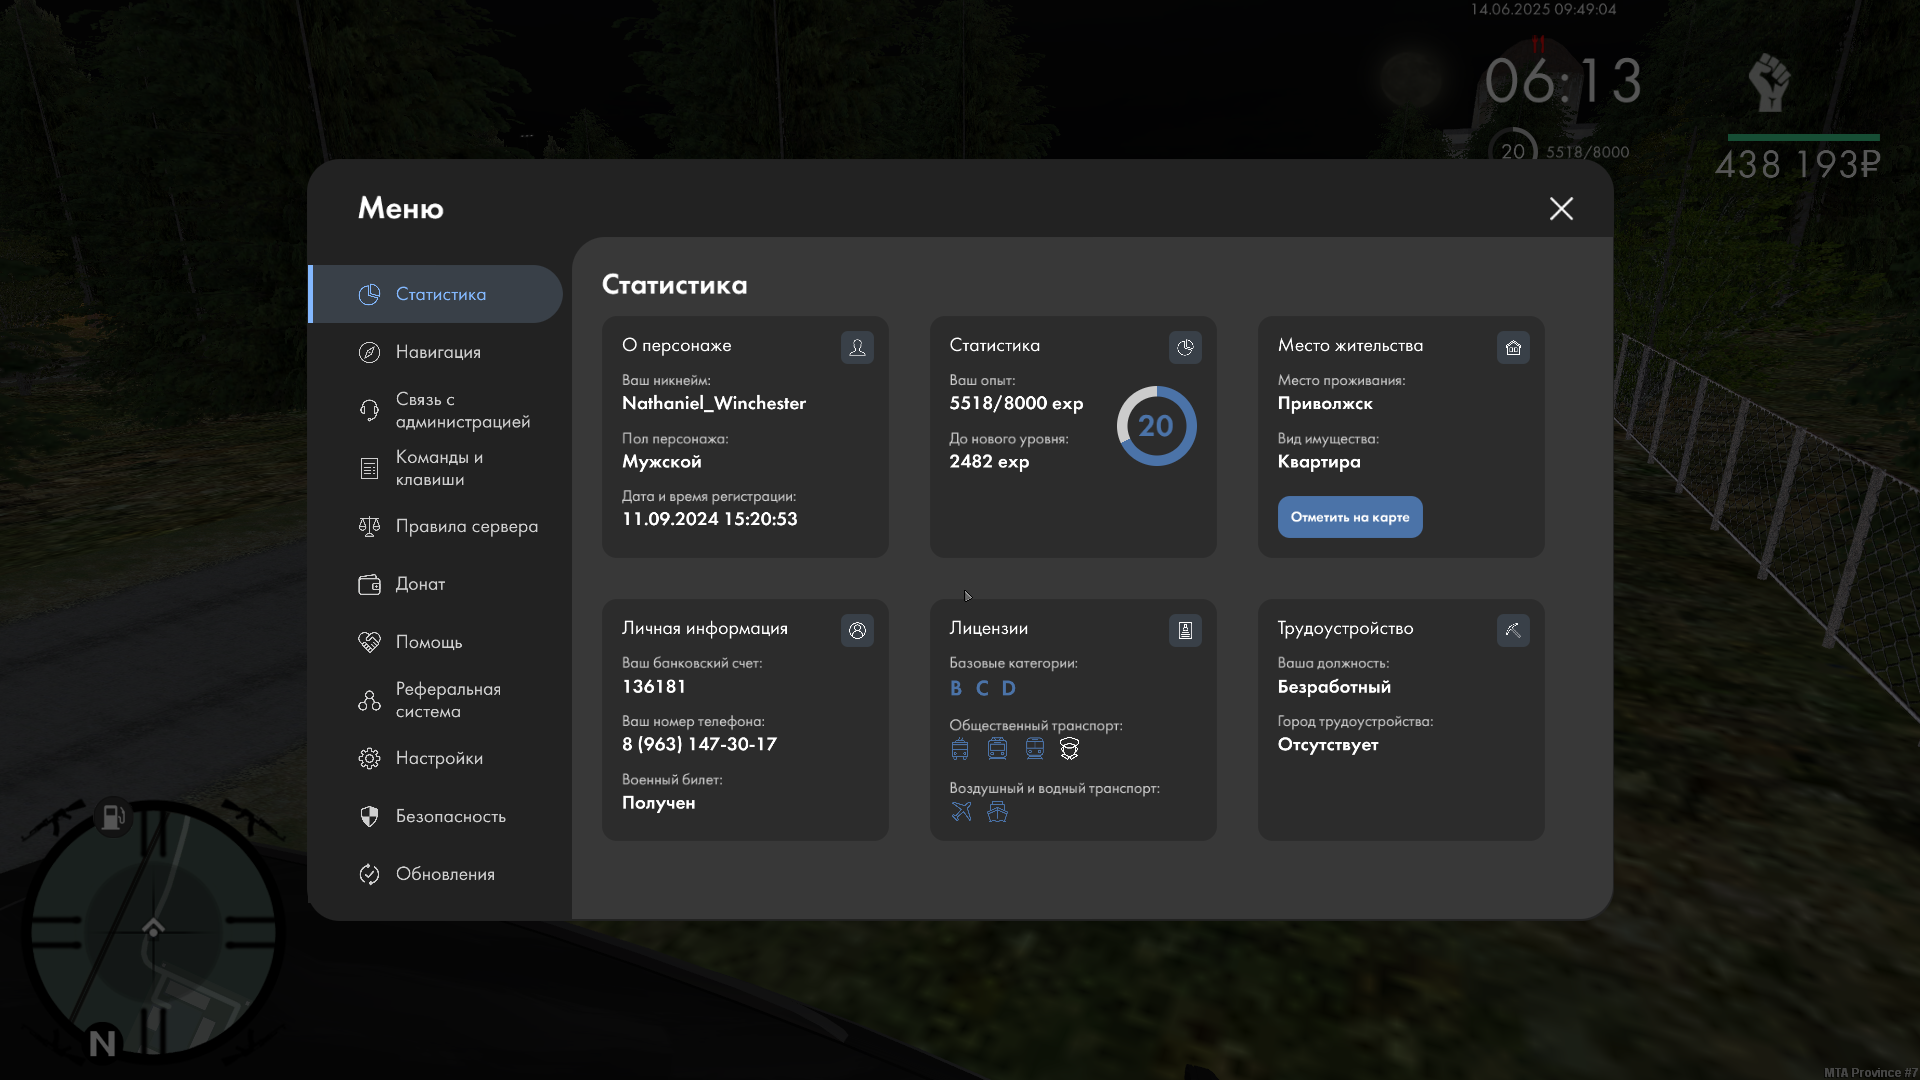1920x1080 pixels.
Task: Select the ship license icon
Action: click(997, 812)
